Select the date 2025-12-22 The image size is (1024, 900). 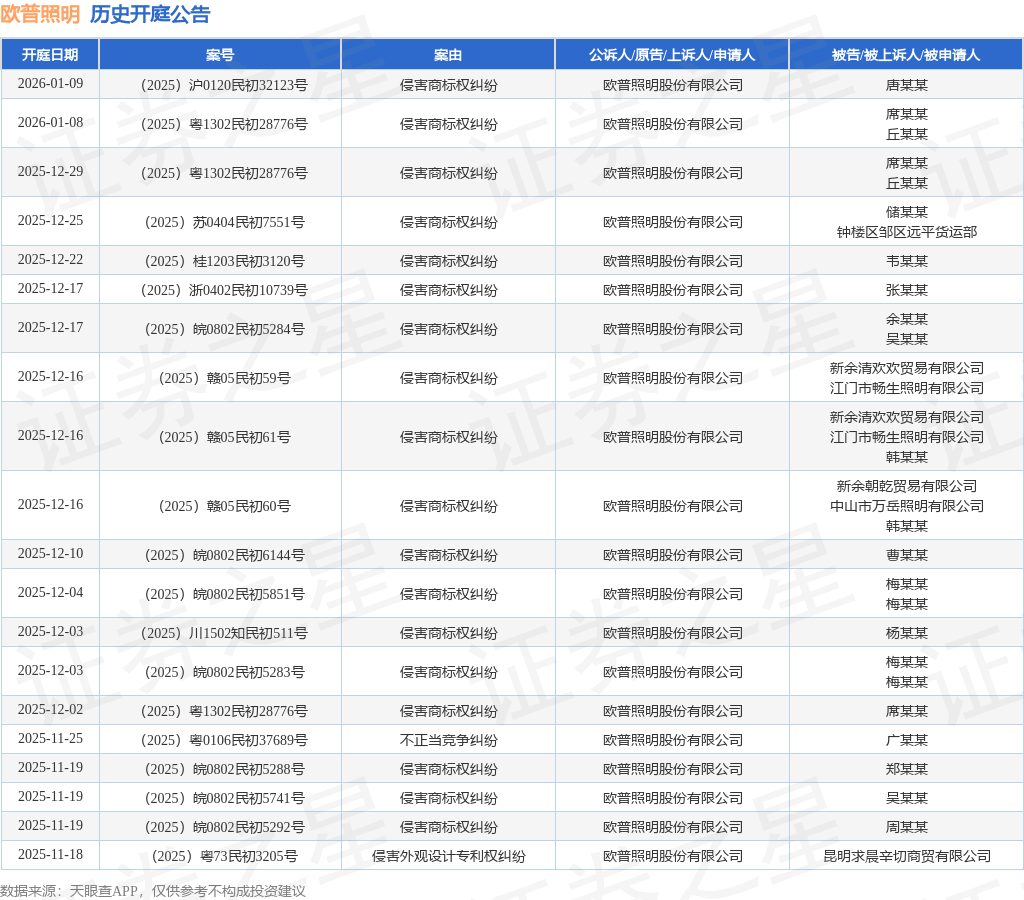50,259
